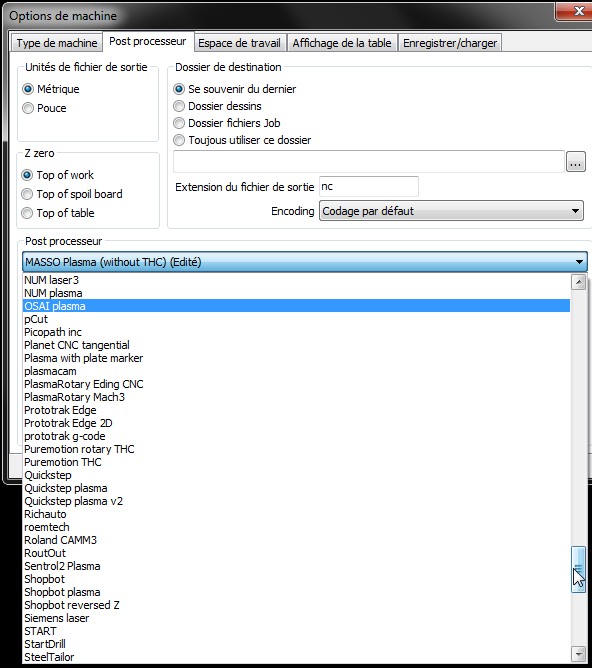The image size is (592, 668).
Task: Go to Affichage de la table tab
Action: coord(342,43)
